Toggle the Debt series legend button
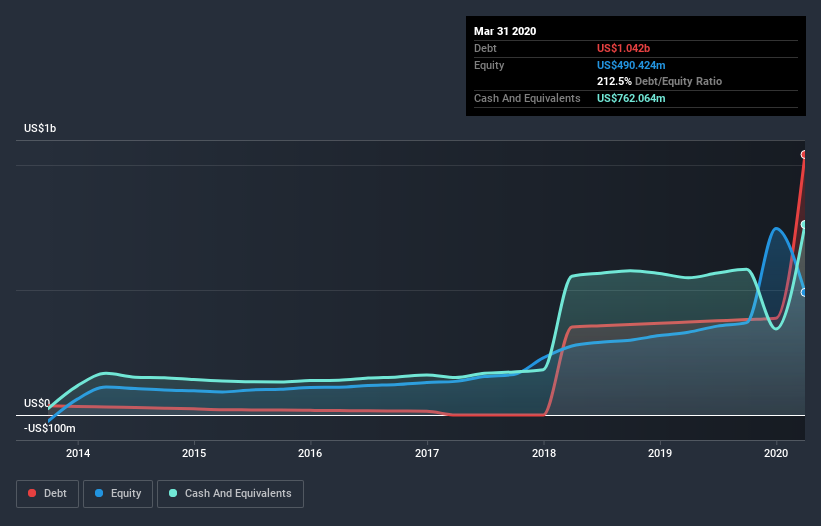The width and height of the screenshot is (821, 526). tap(47, 494)
